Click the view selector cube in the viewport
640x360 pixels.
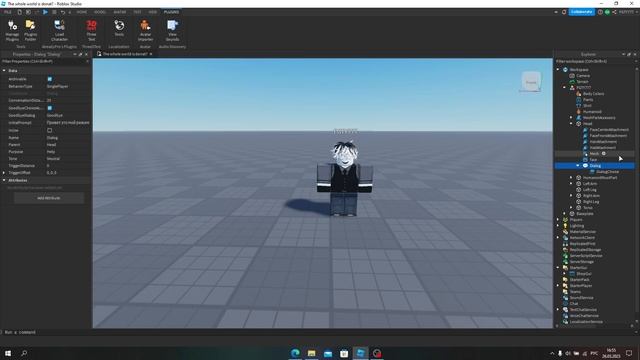(x=531, y=81)
